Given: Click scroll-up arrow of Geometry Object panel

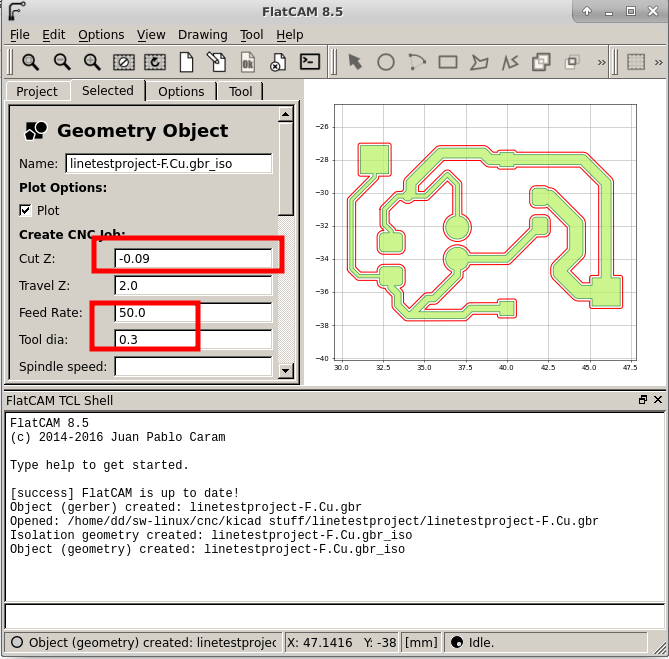Looking at the screenshot, I should (285, 114).
